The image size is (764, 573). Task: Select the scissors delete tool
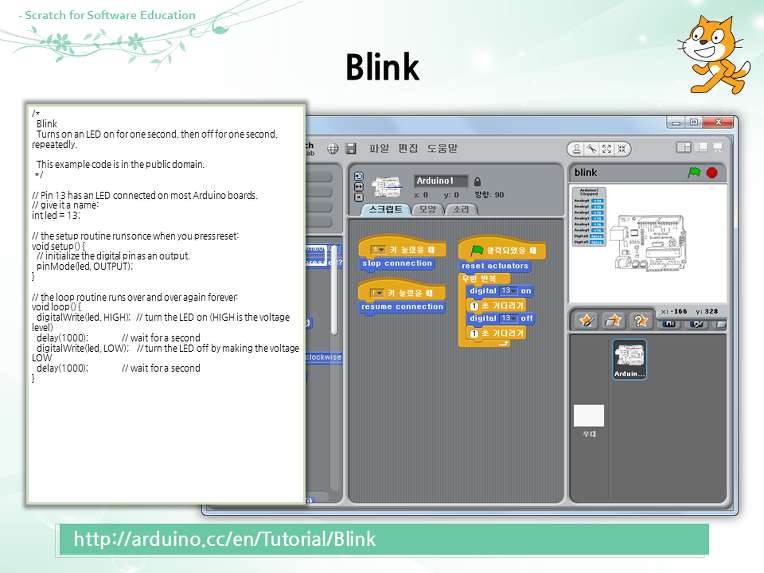592,149
